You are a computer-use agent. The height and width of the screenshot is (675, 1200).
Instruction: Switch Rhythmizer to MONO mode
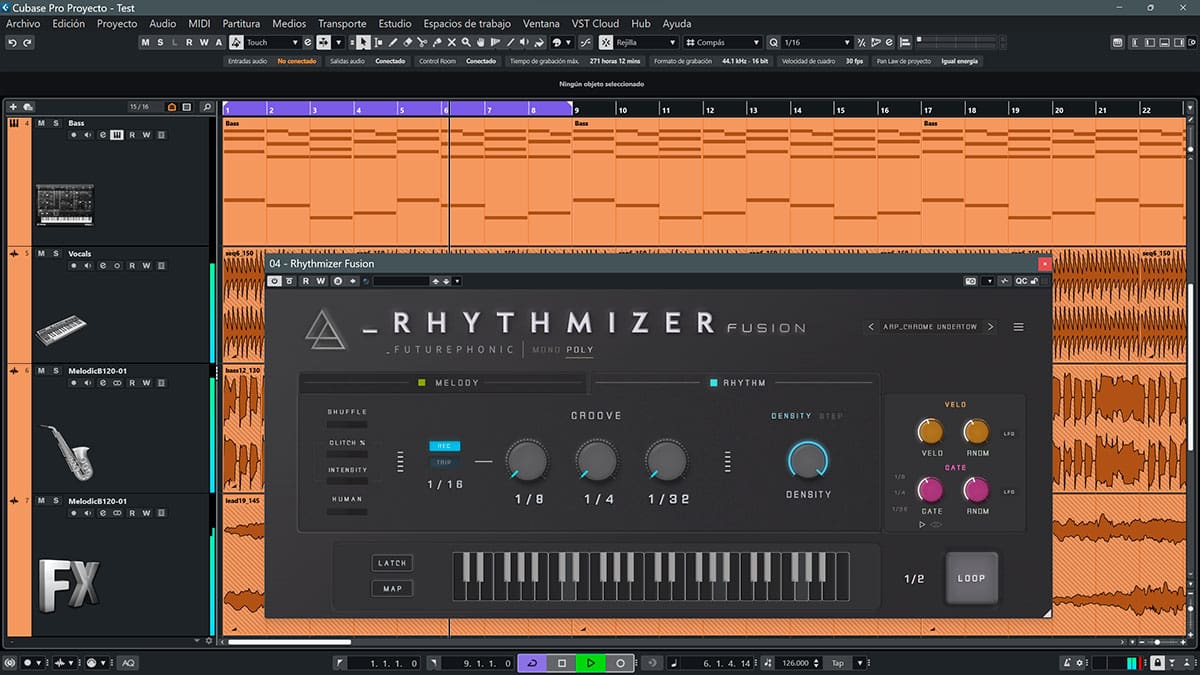pos(546,350)
